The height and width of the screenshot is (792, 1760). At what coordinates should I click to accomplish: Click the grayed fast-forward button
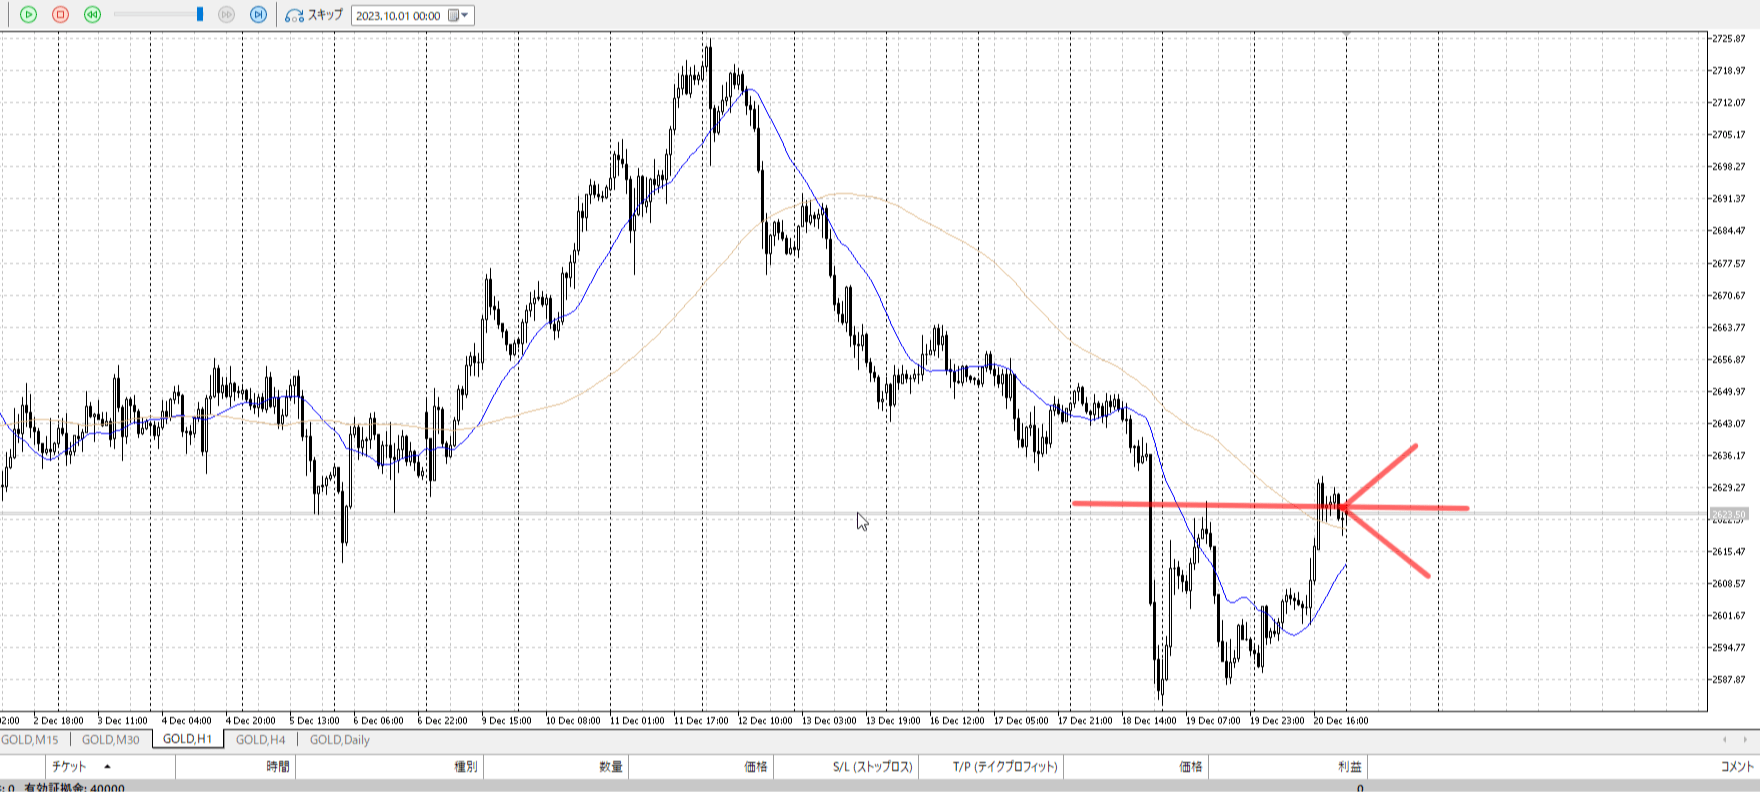(226, 15)
